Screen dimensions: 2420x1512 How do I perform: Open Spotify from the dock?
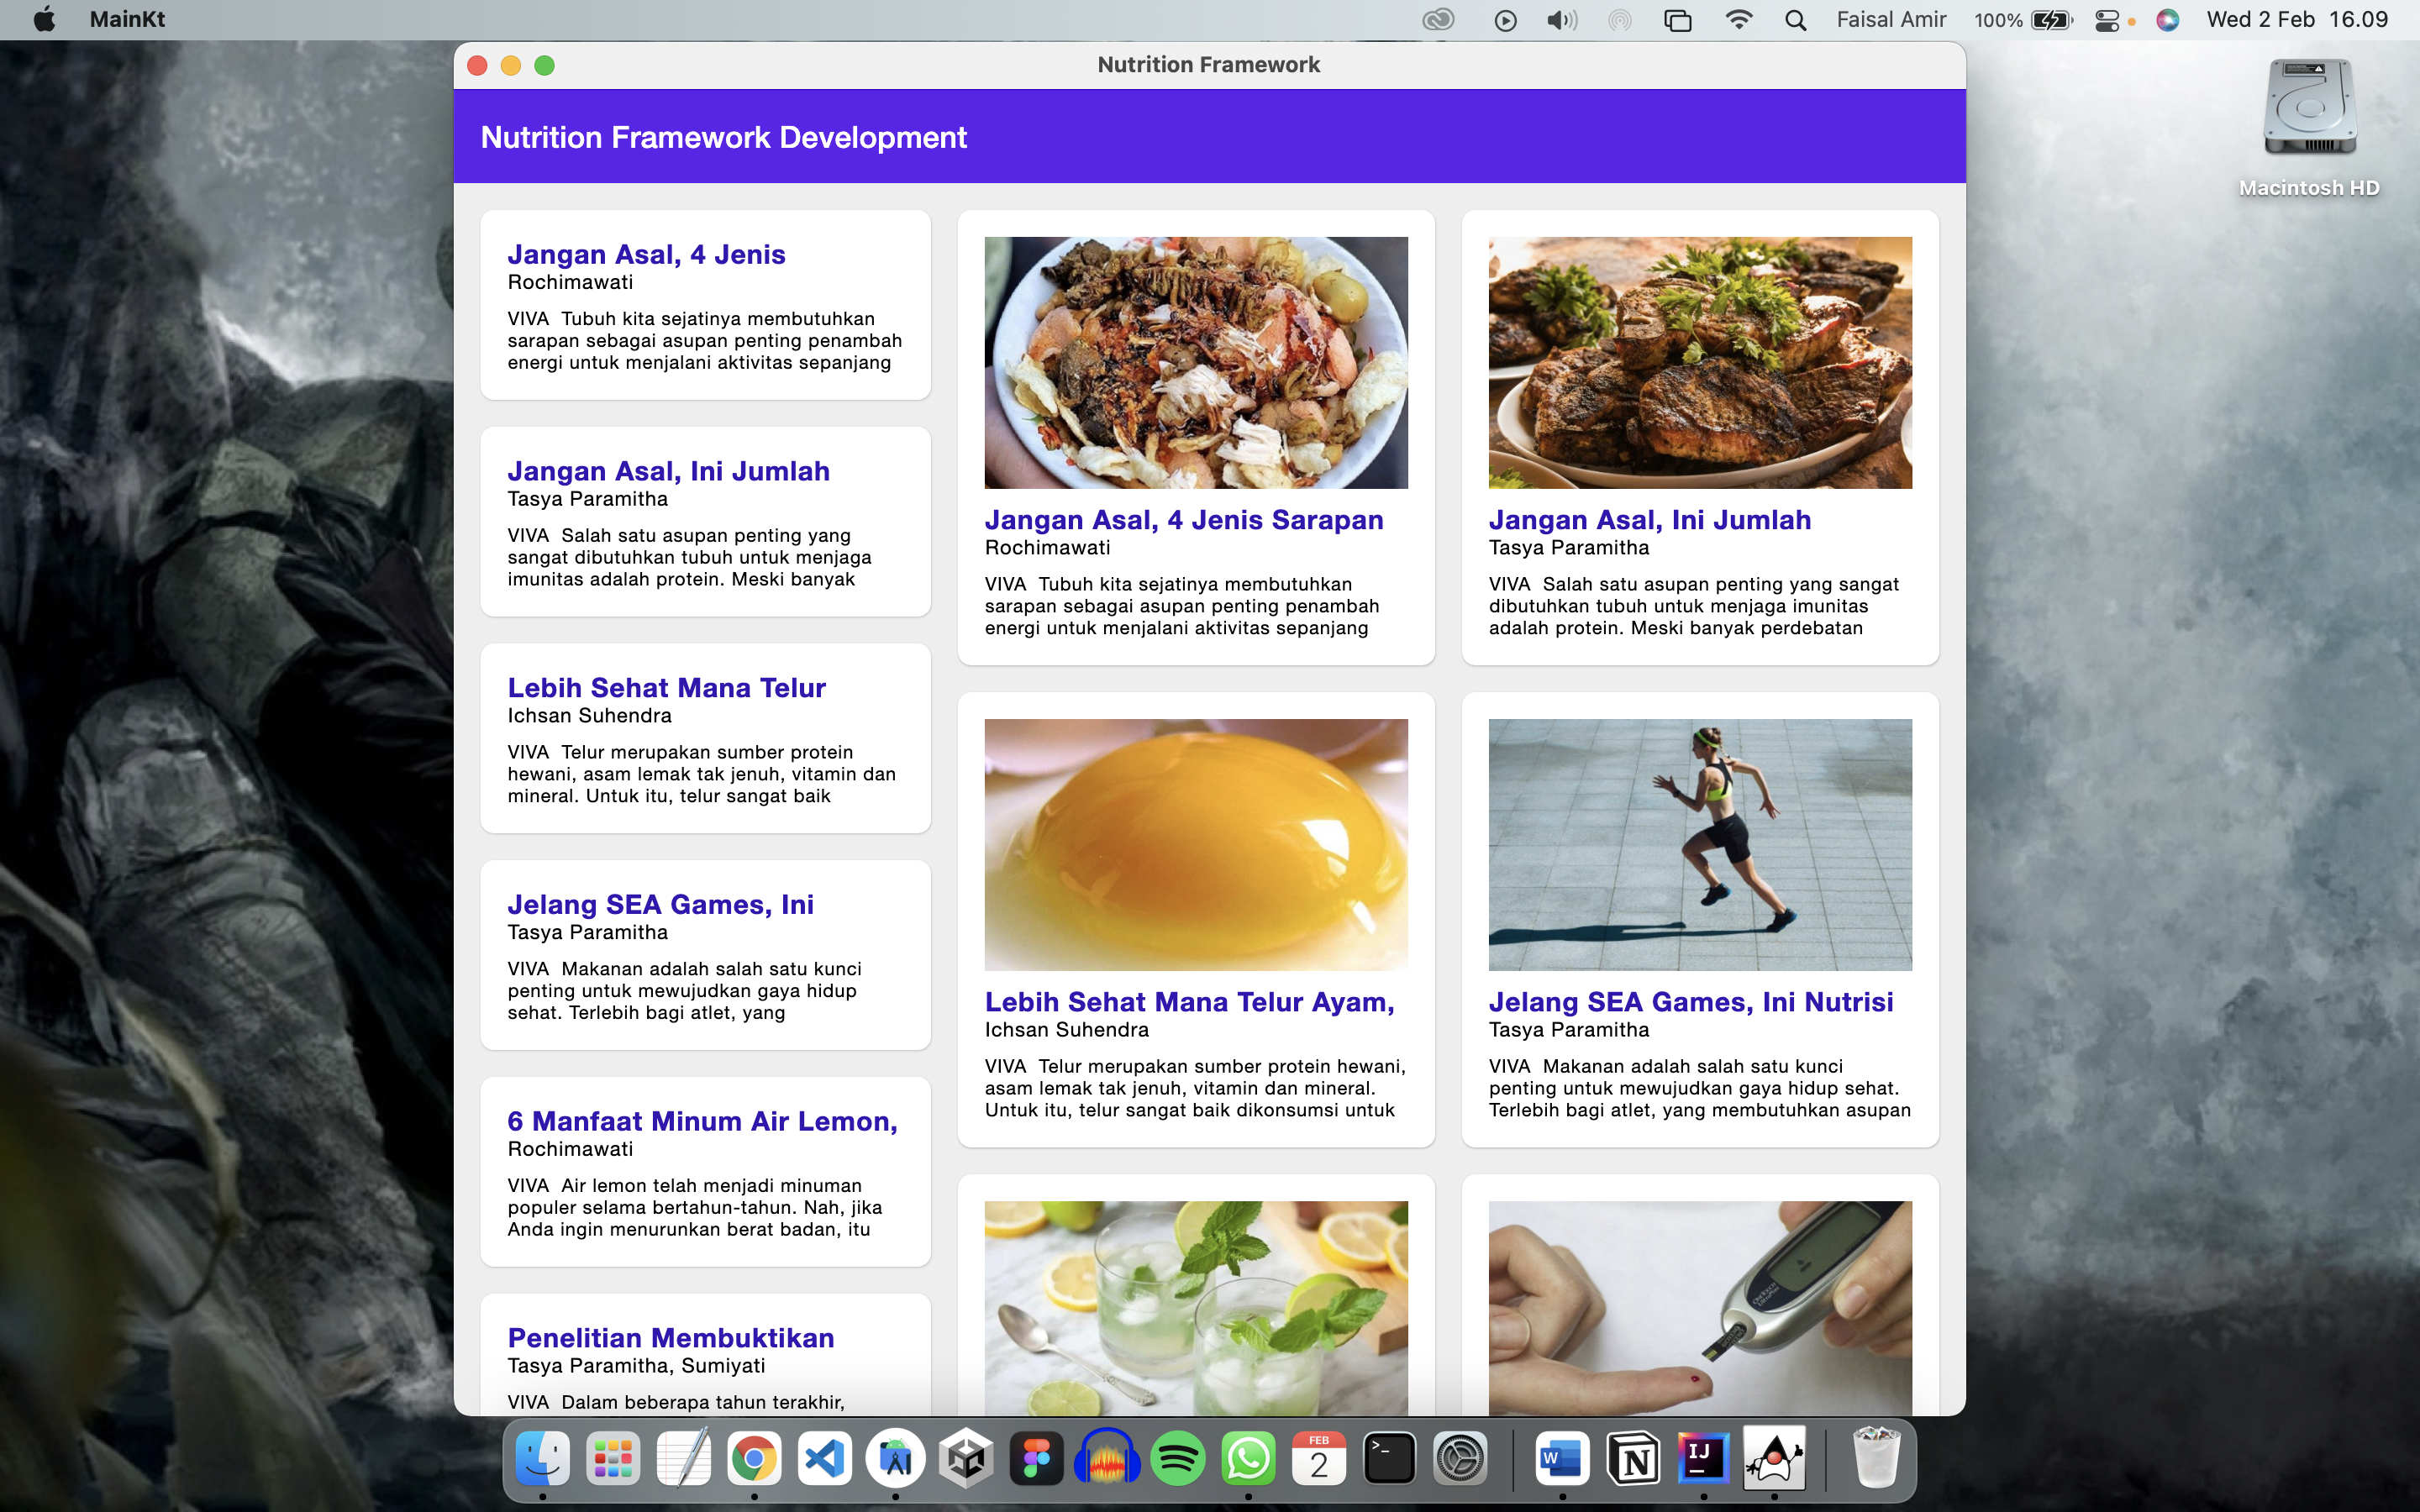tap(1178, 1459)
